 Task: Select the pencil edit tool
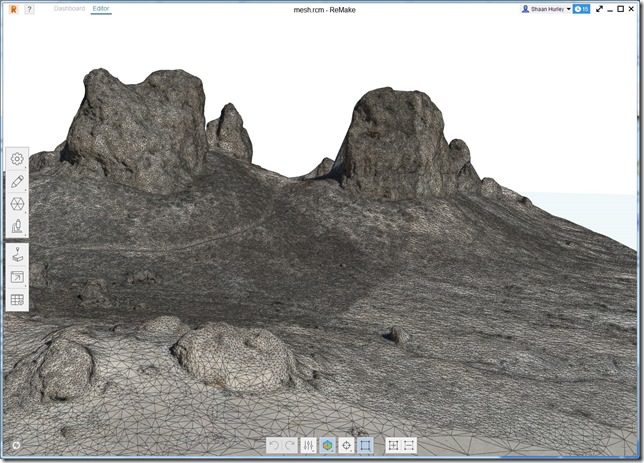click(17, 182)
